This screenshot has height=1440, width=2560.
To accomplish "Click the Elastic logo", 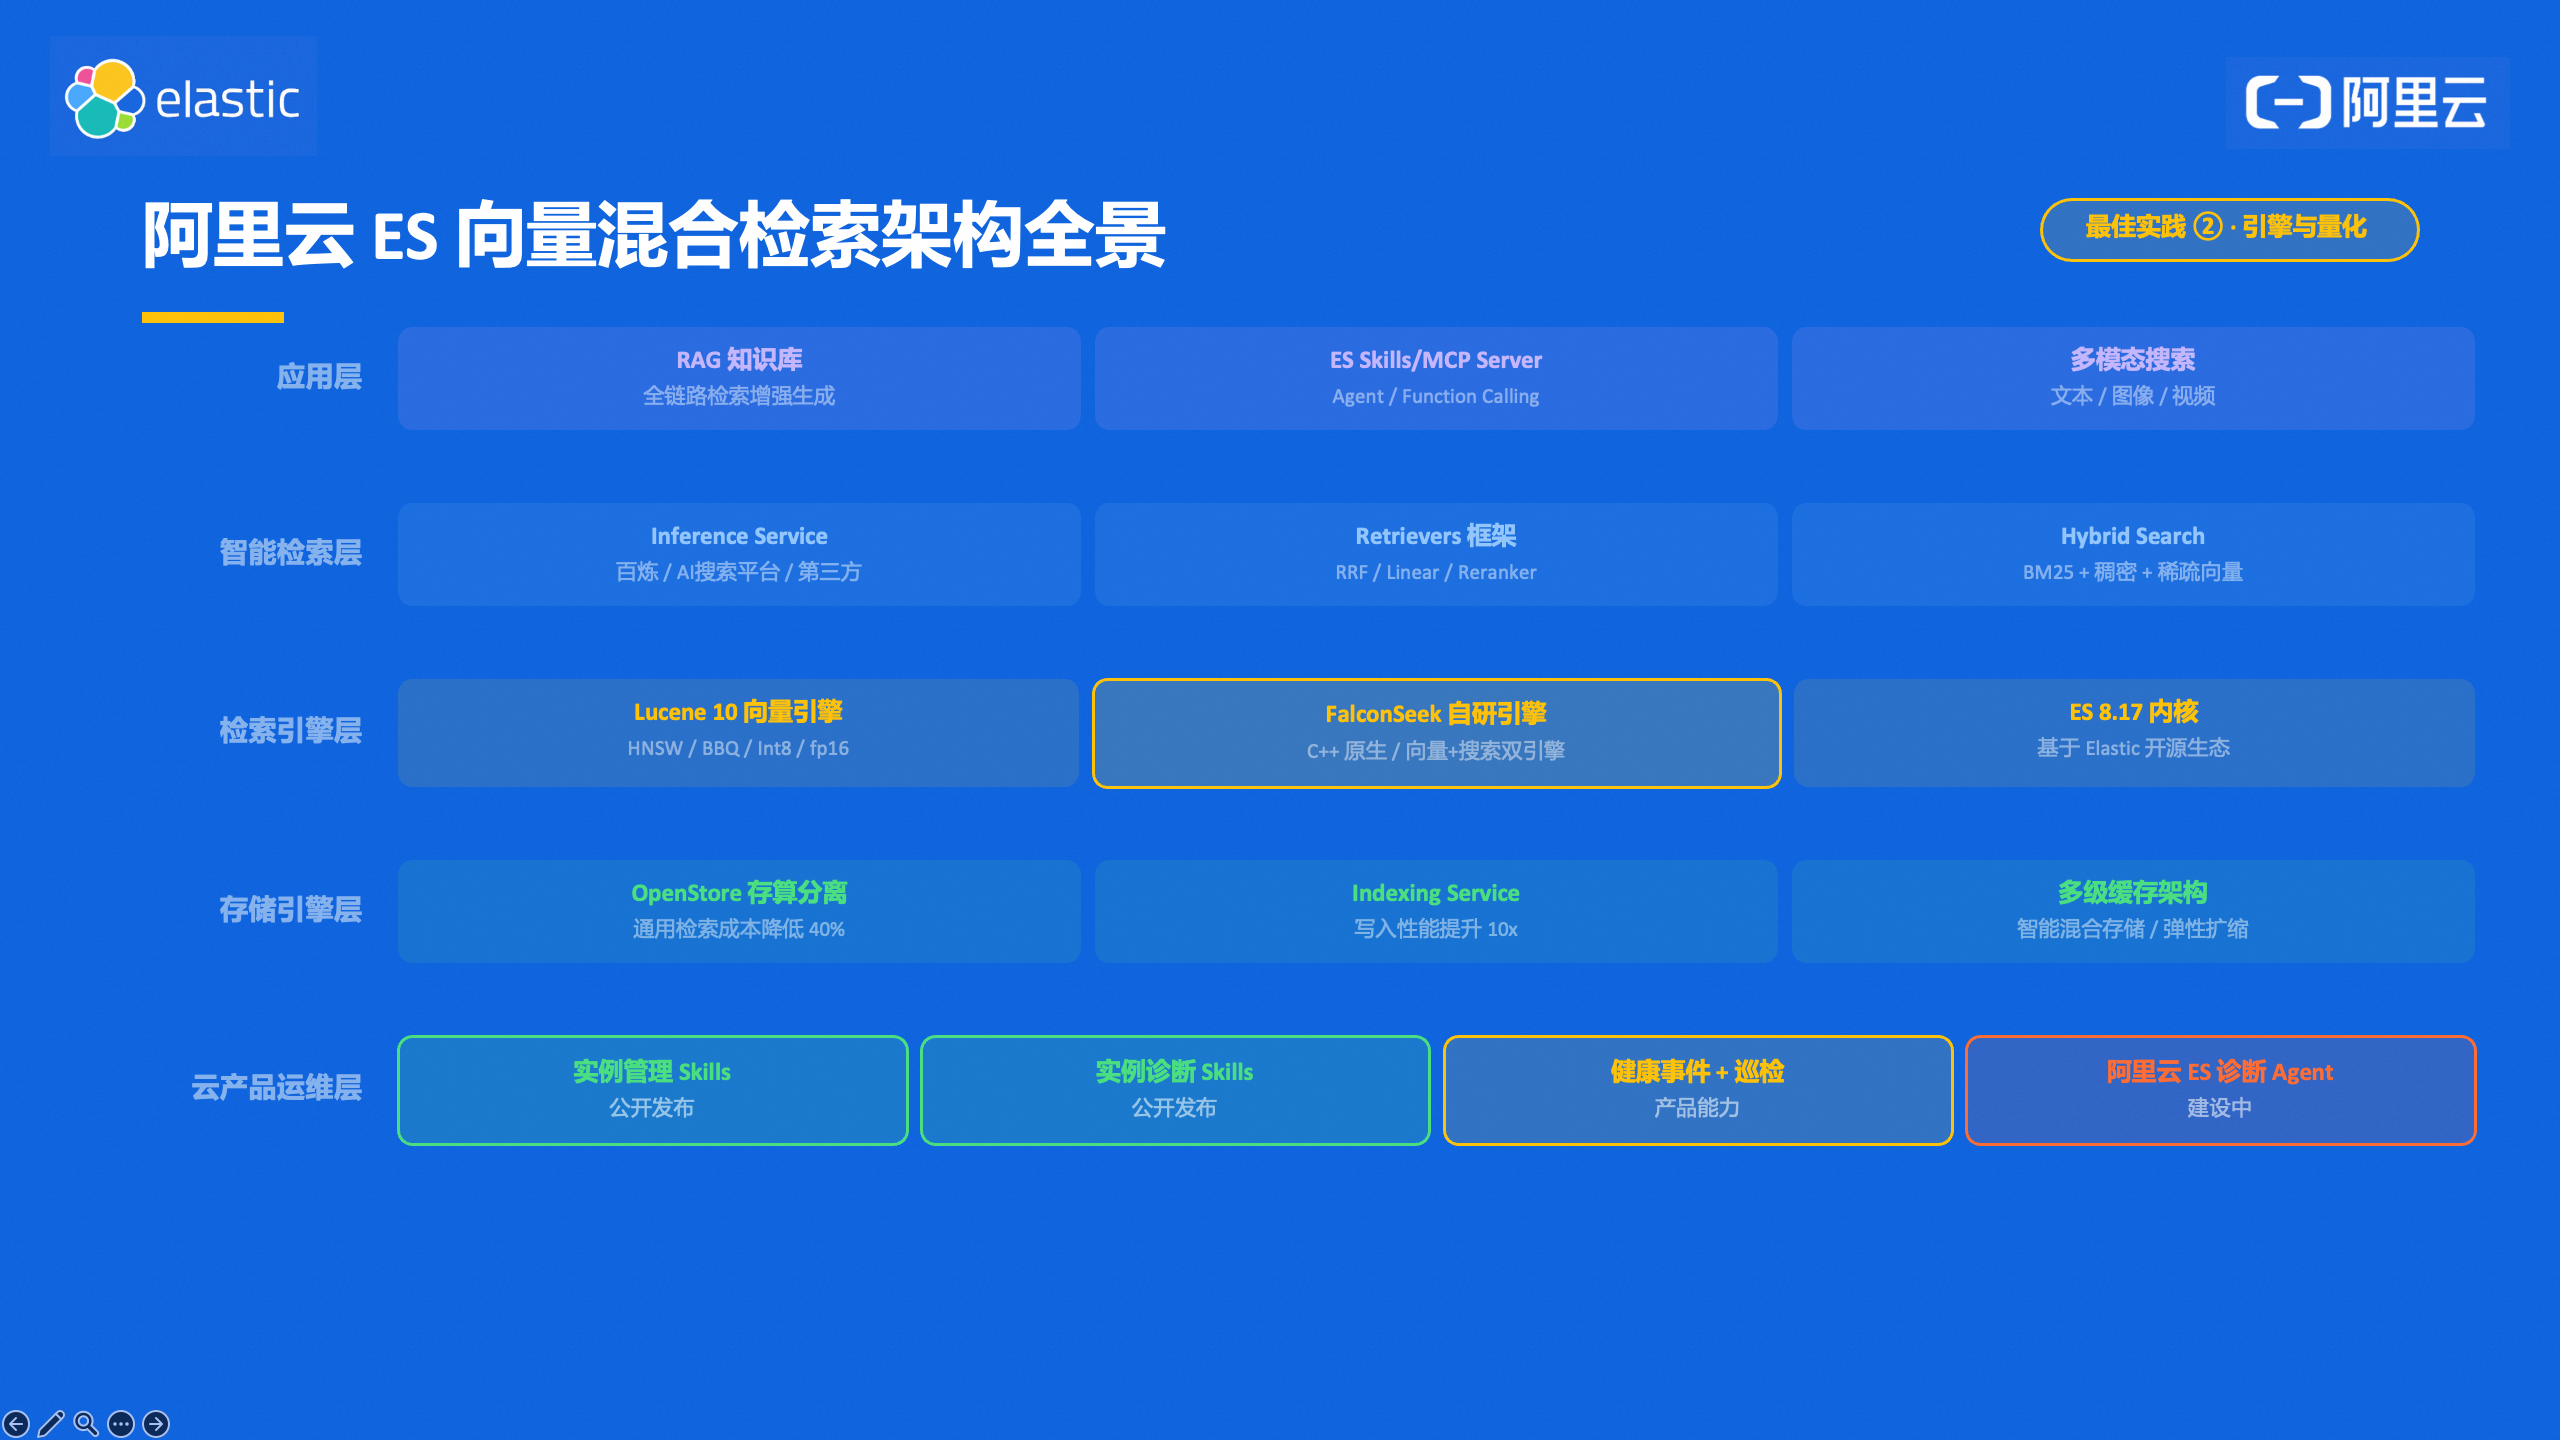I will click(183, 97).
